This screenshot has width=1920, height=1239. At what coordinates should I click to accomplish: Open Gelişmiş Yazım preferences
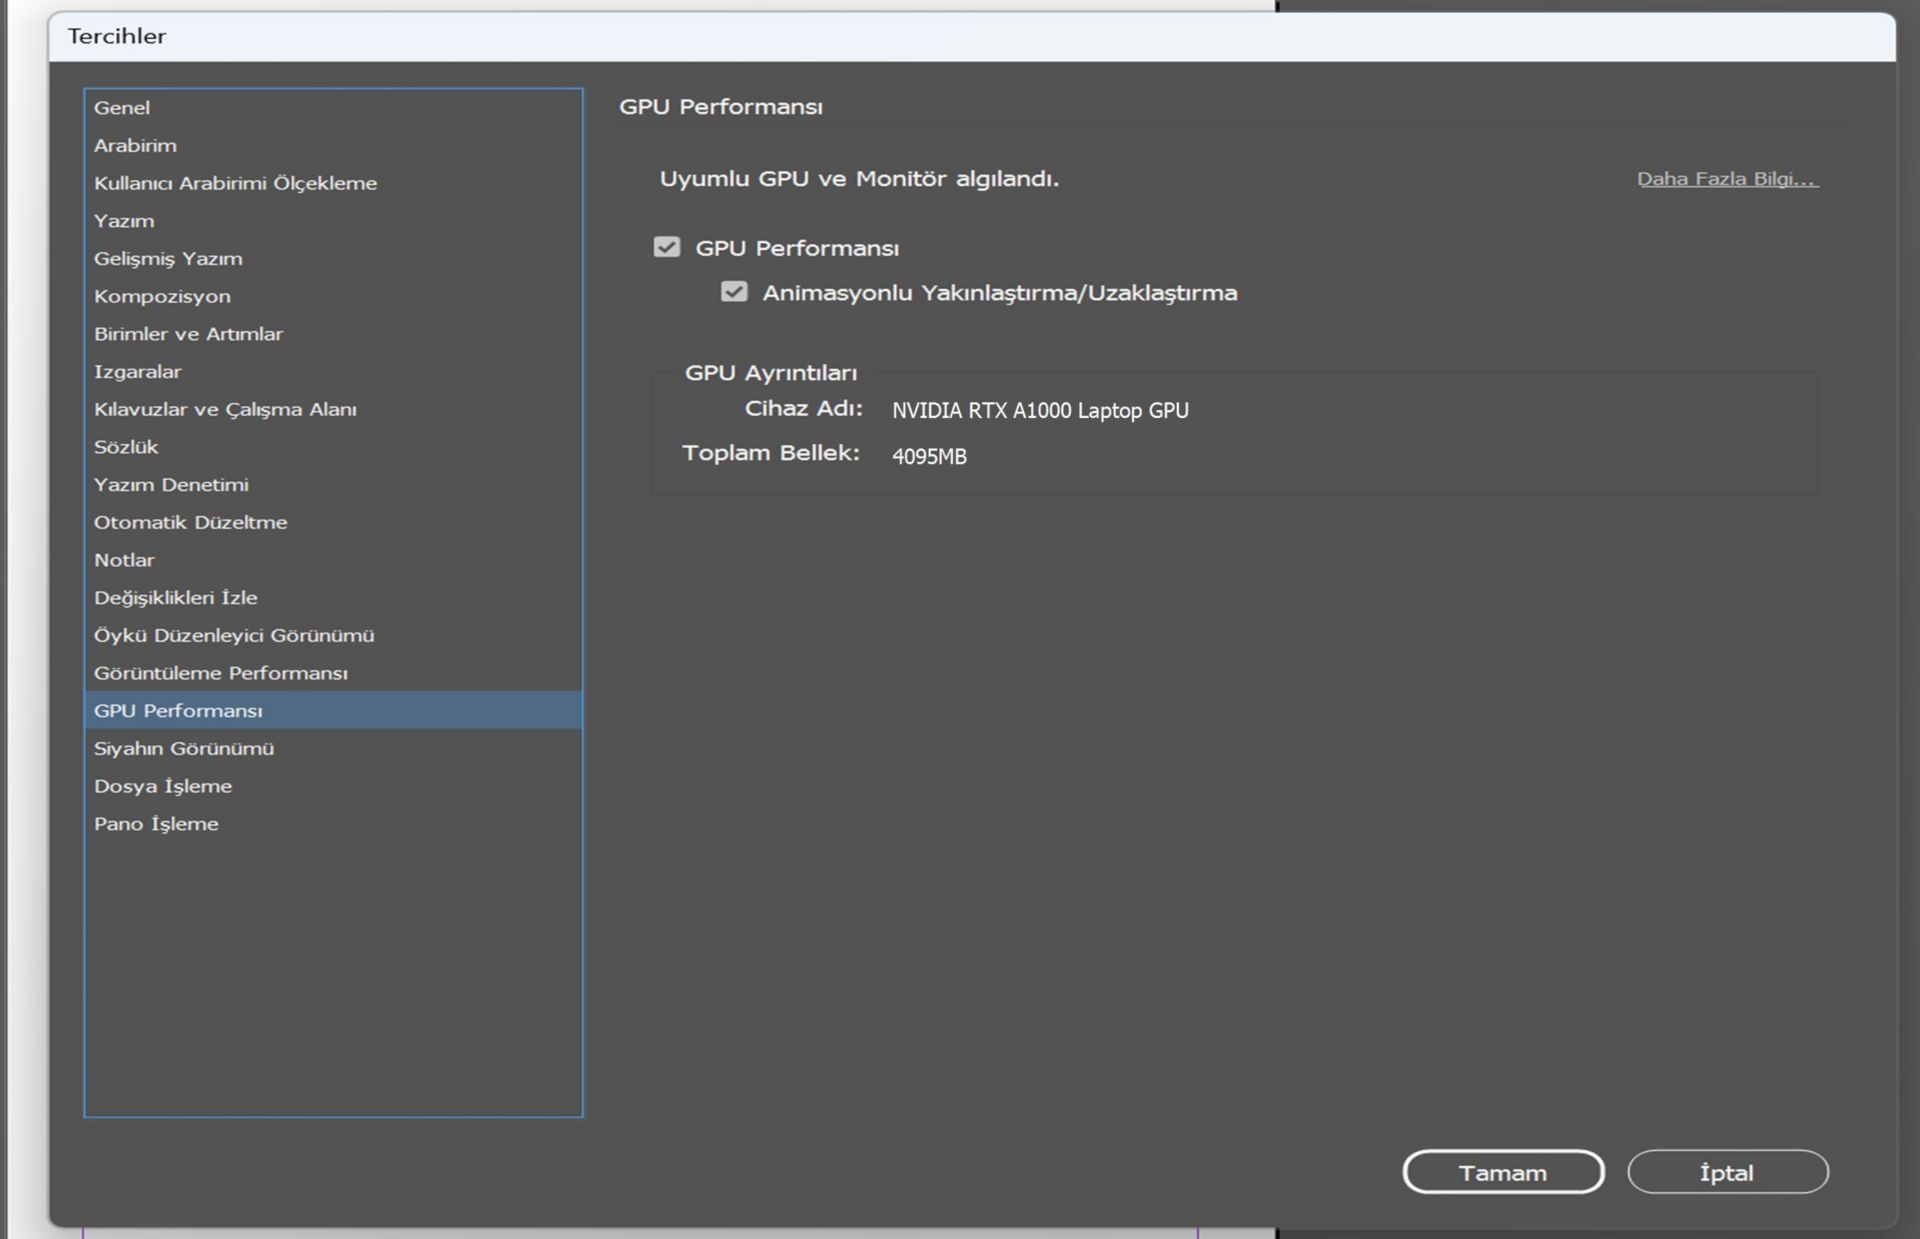click(168, 259)
